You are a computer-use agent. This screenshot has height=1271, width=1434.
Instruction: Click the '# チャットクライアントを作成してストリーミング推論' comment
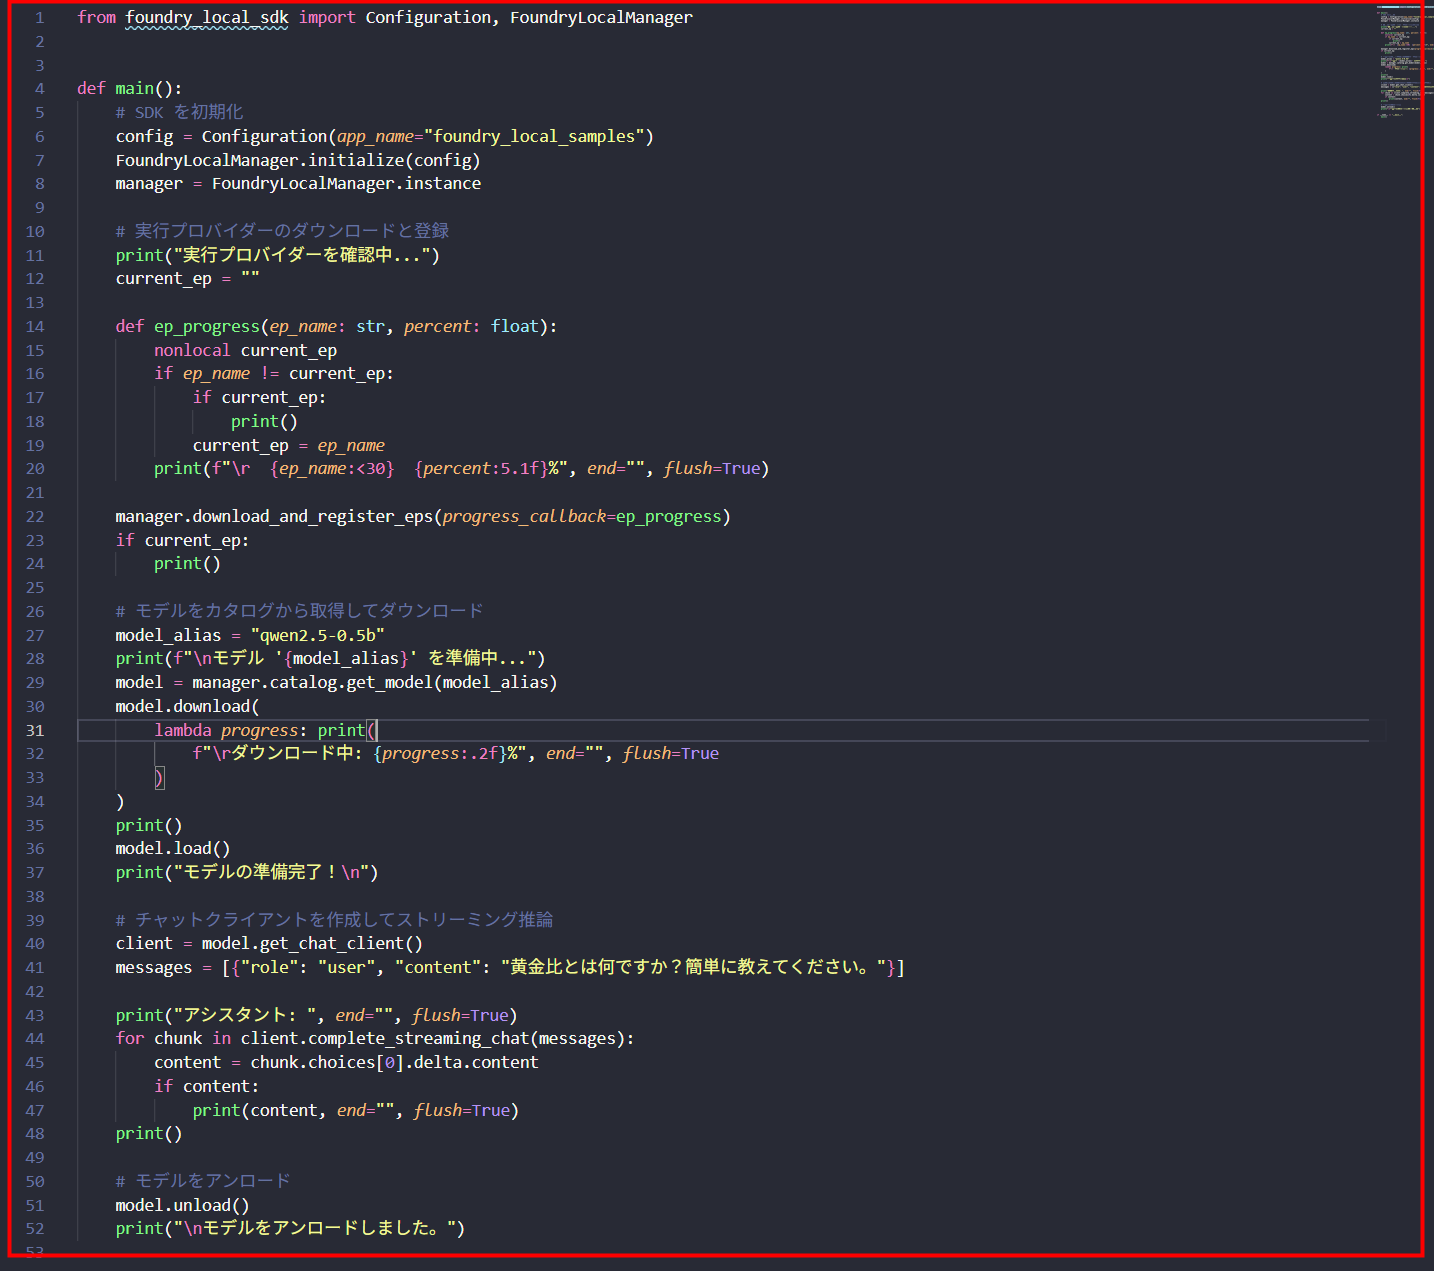pyautogui.click(x=334, y=920)
